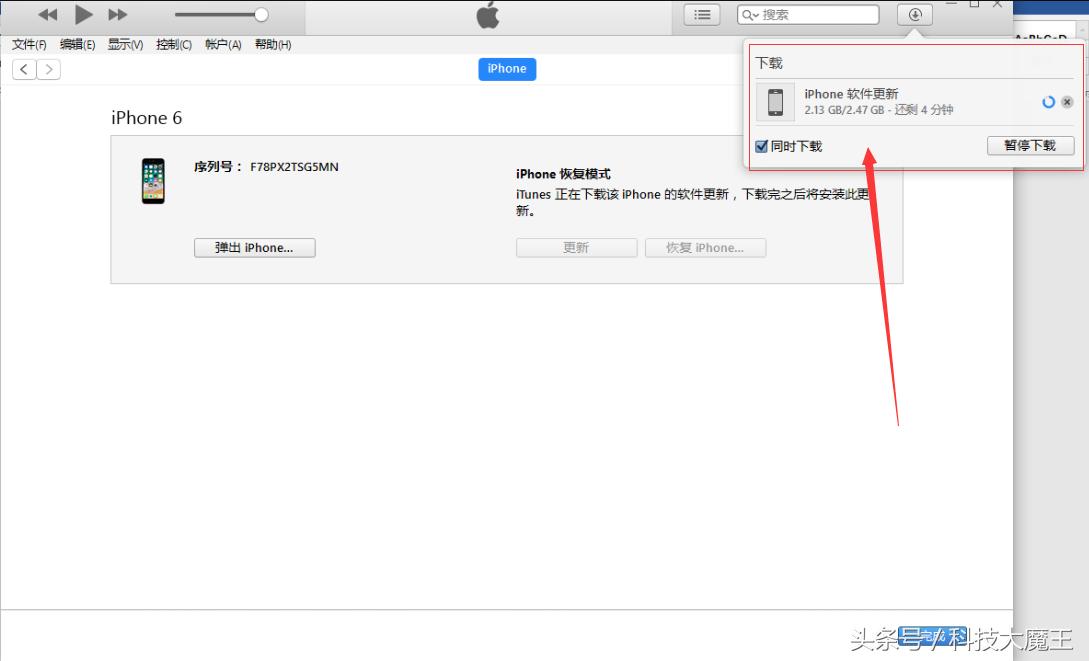Open the 文件(F) menu

click(x=29, y=45)
